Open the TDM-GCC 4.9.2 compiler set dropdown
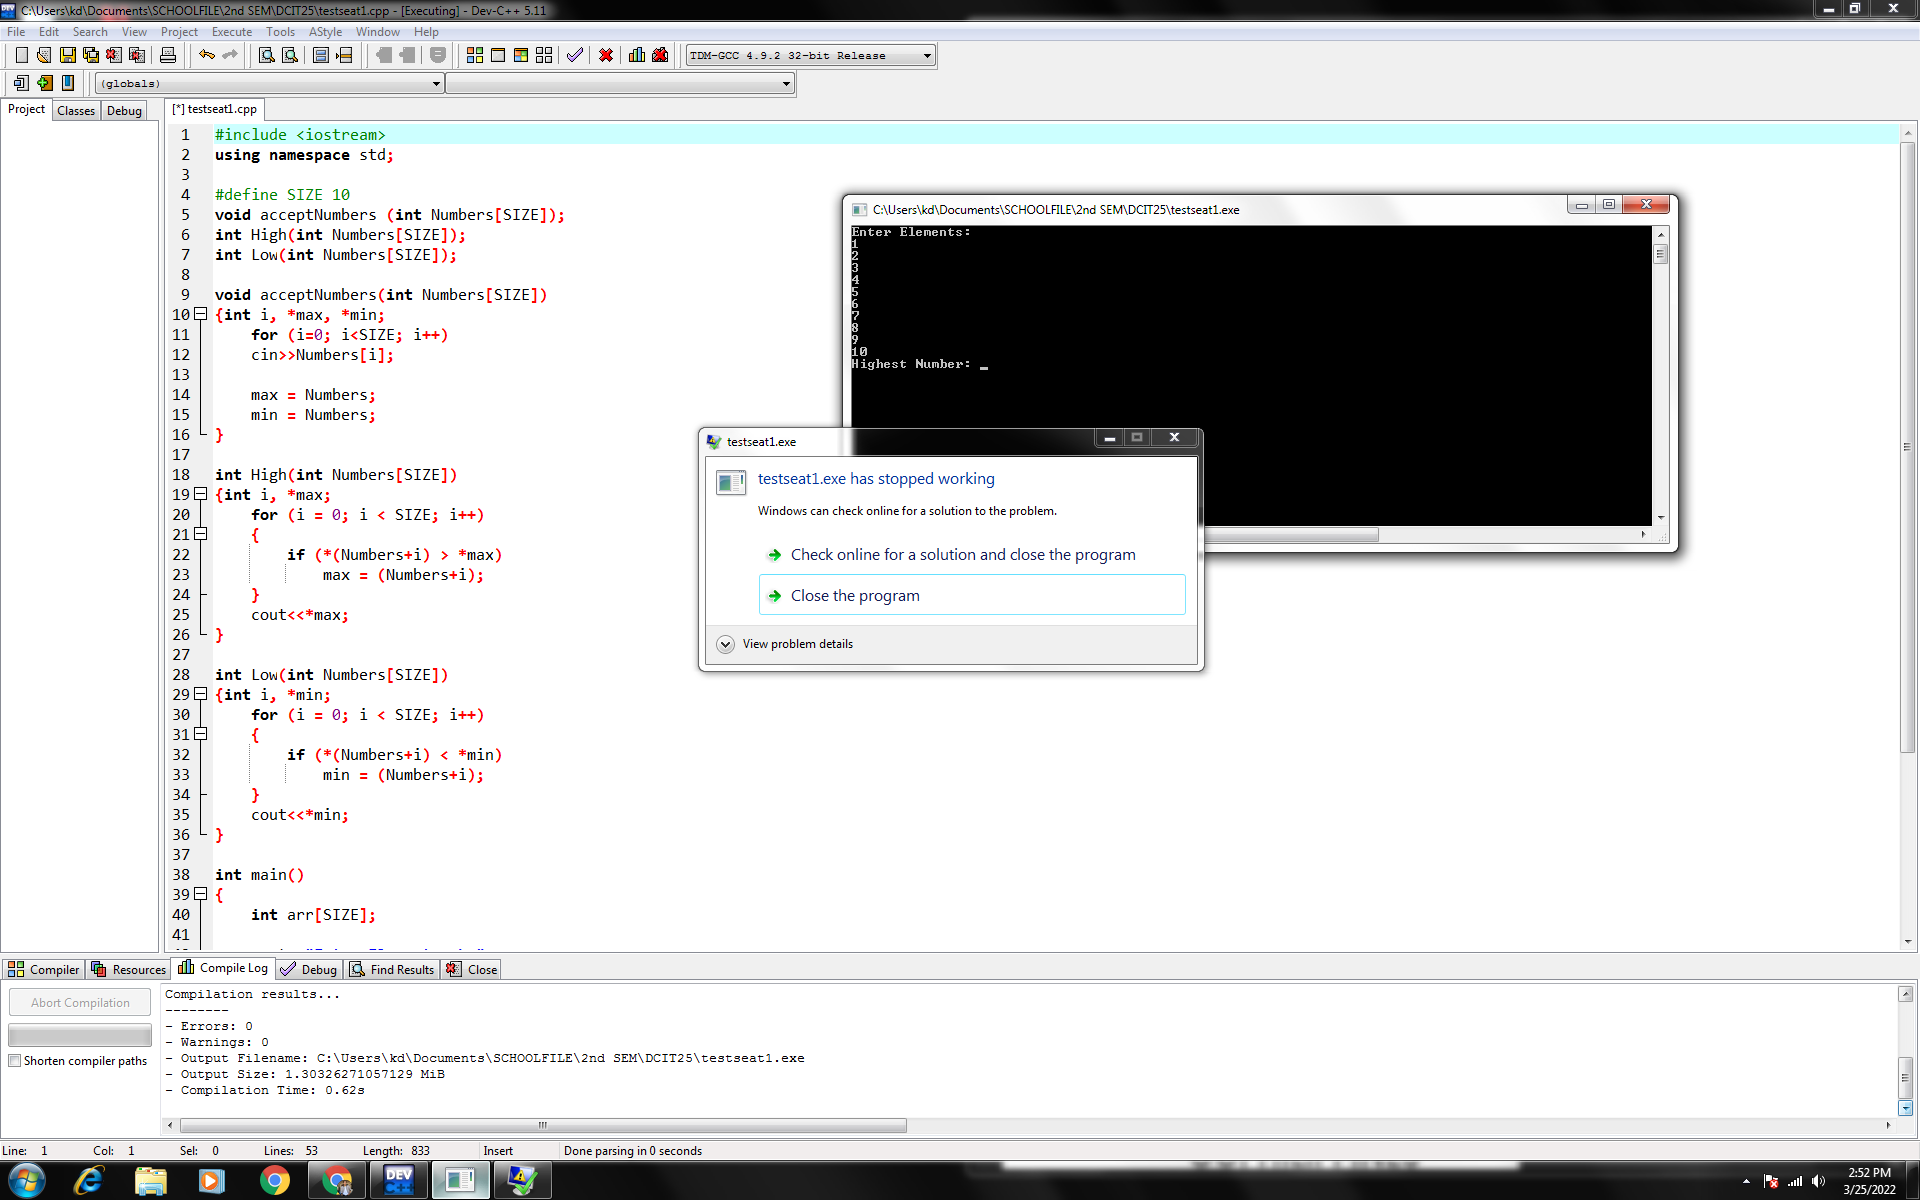1920x1200 pixels. tap(811, 56)
